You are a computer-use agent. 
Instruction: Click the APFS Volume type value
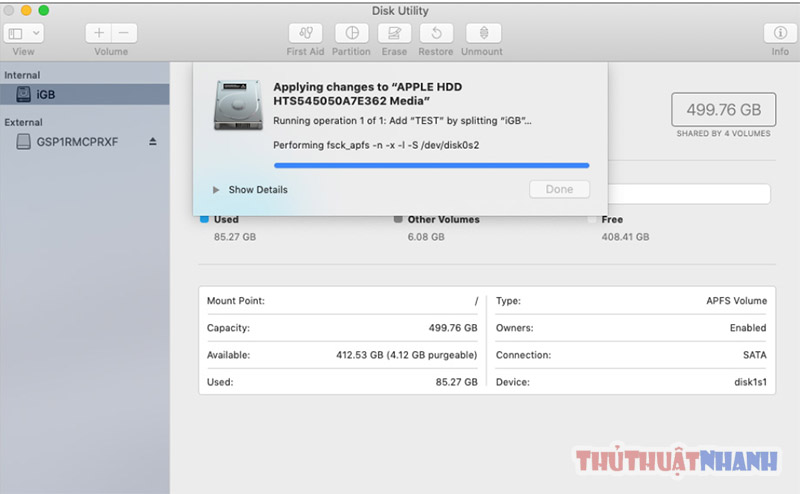point(736,301)
